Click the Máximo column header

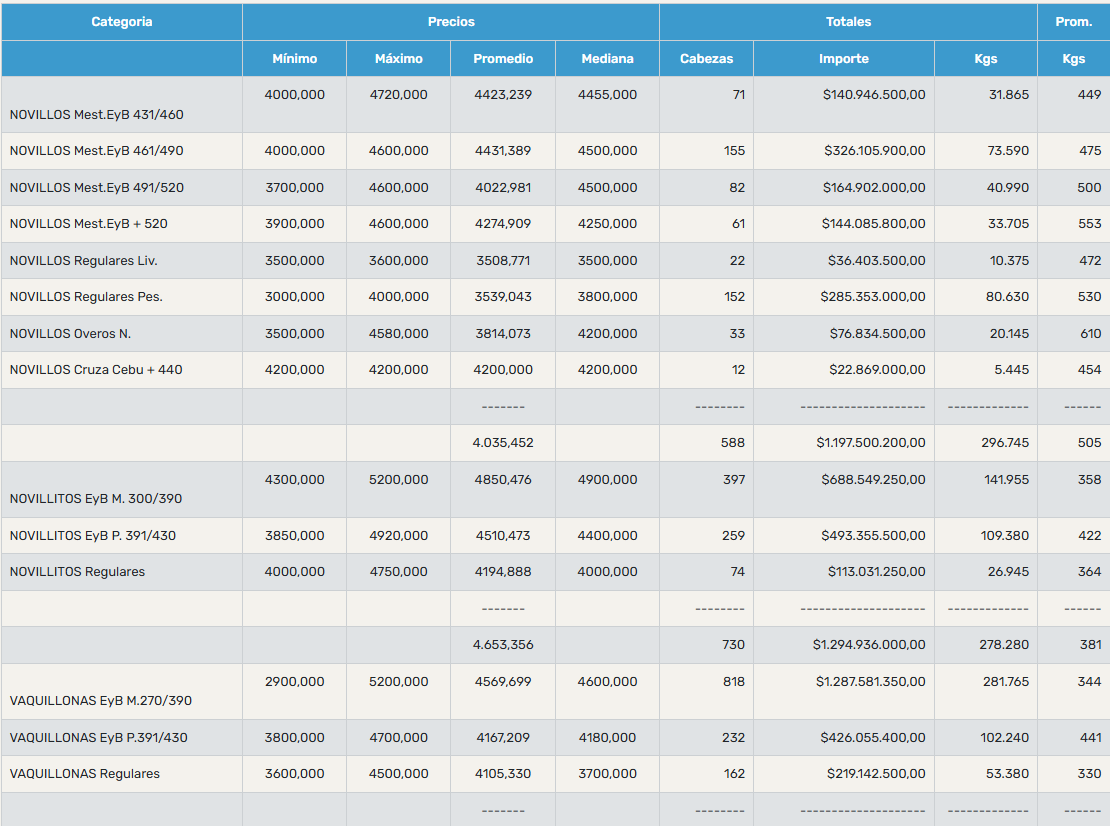point(399,59)
